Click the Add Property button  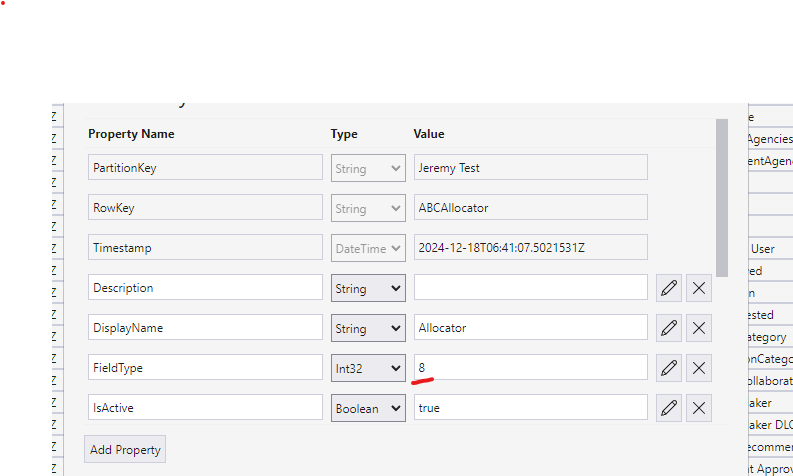pos(125,450)
